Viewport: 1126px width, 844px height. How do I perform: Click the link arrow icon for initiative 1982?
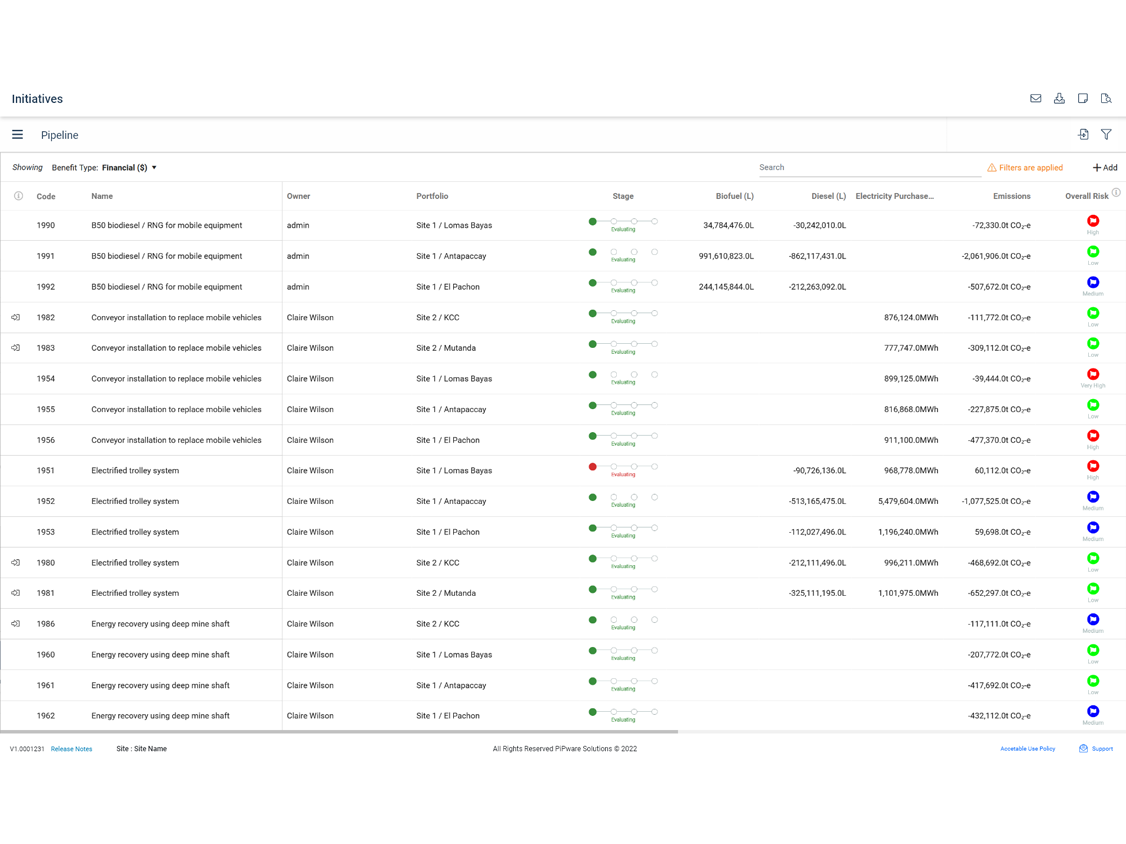pyautogui.click(x=16, y=318)
